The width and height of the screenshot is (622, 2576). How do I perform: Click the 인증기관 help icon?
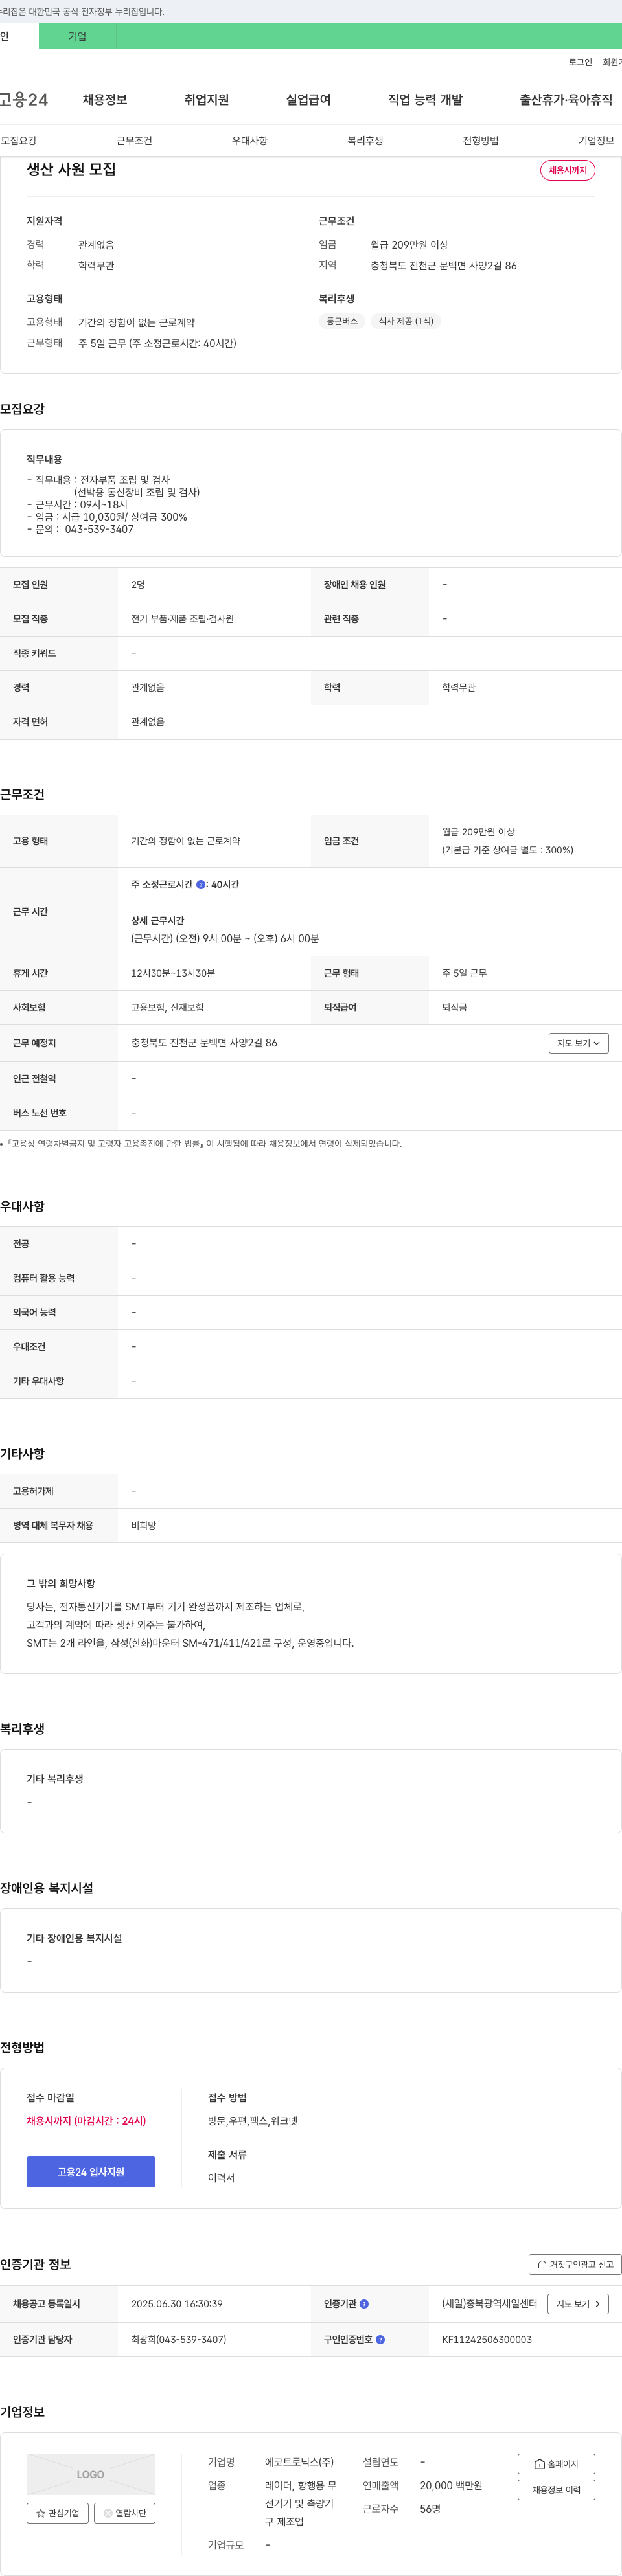pos(364,2303)
